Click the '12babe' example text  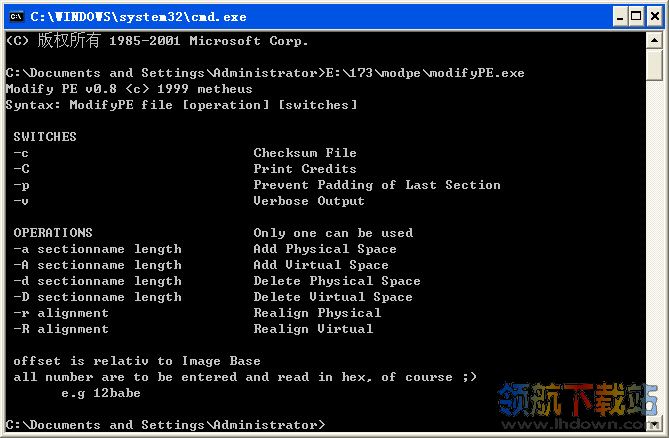(117, 393)
